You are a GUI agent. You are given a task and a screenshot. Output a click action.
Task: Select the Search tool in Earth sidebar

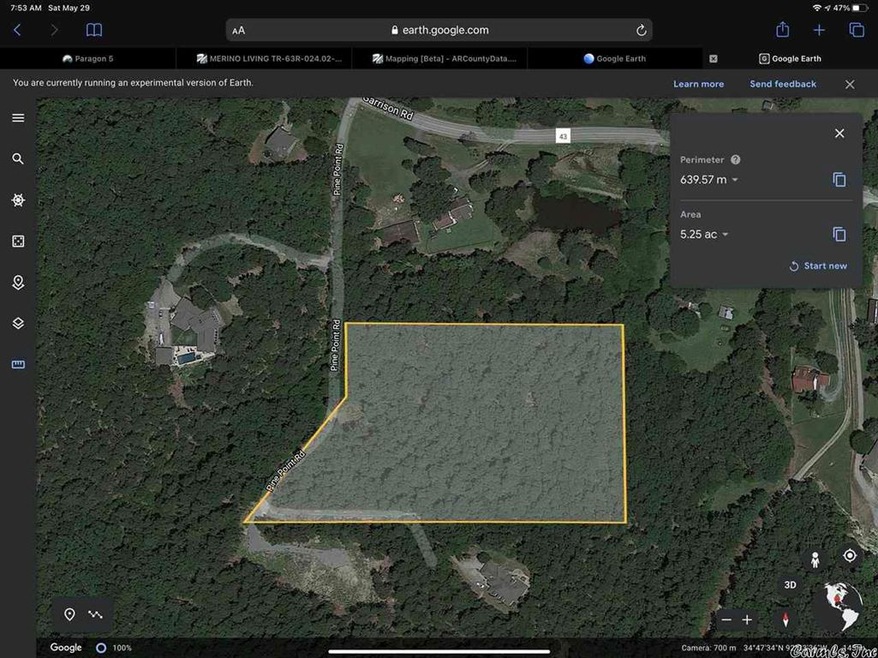17,158
